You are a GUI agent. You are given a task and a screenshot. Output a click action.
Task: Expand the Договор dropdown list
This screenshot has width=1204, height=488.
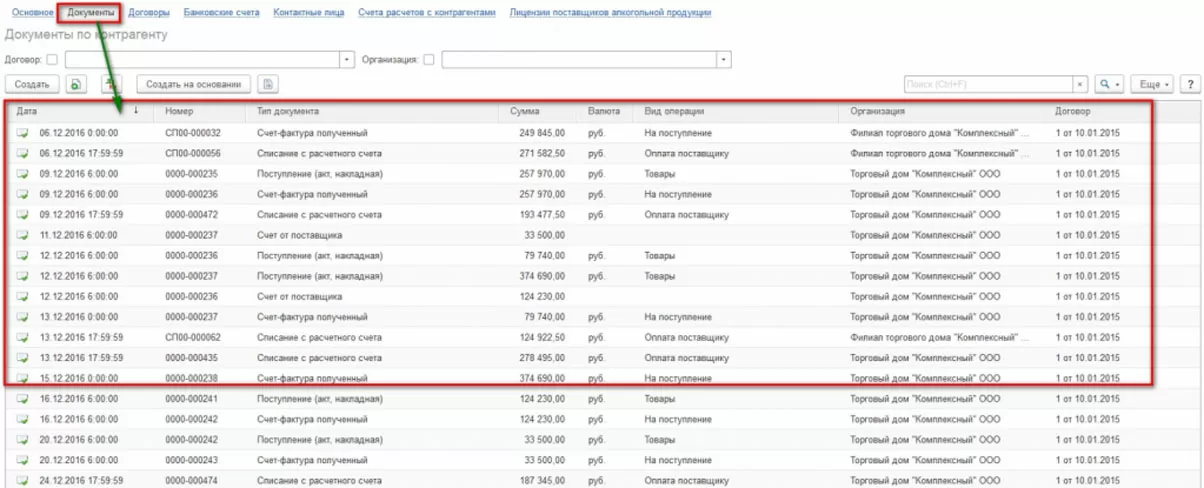[x=348, y=60]
